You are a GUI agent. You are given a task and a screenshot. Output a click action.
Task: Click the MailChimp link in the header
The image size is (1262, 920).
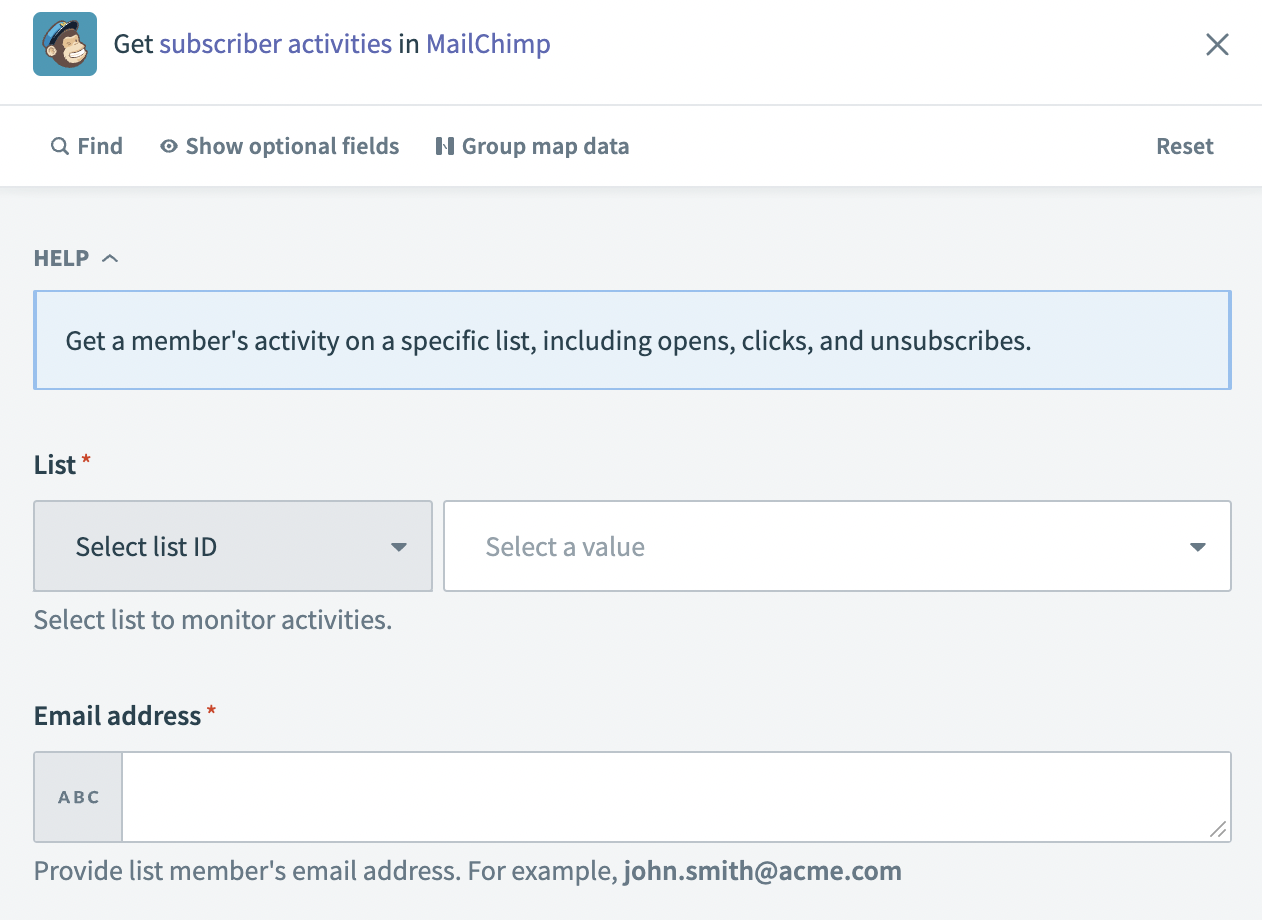coord(488,44)
